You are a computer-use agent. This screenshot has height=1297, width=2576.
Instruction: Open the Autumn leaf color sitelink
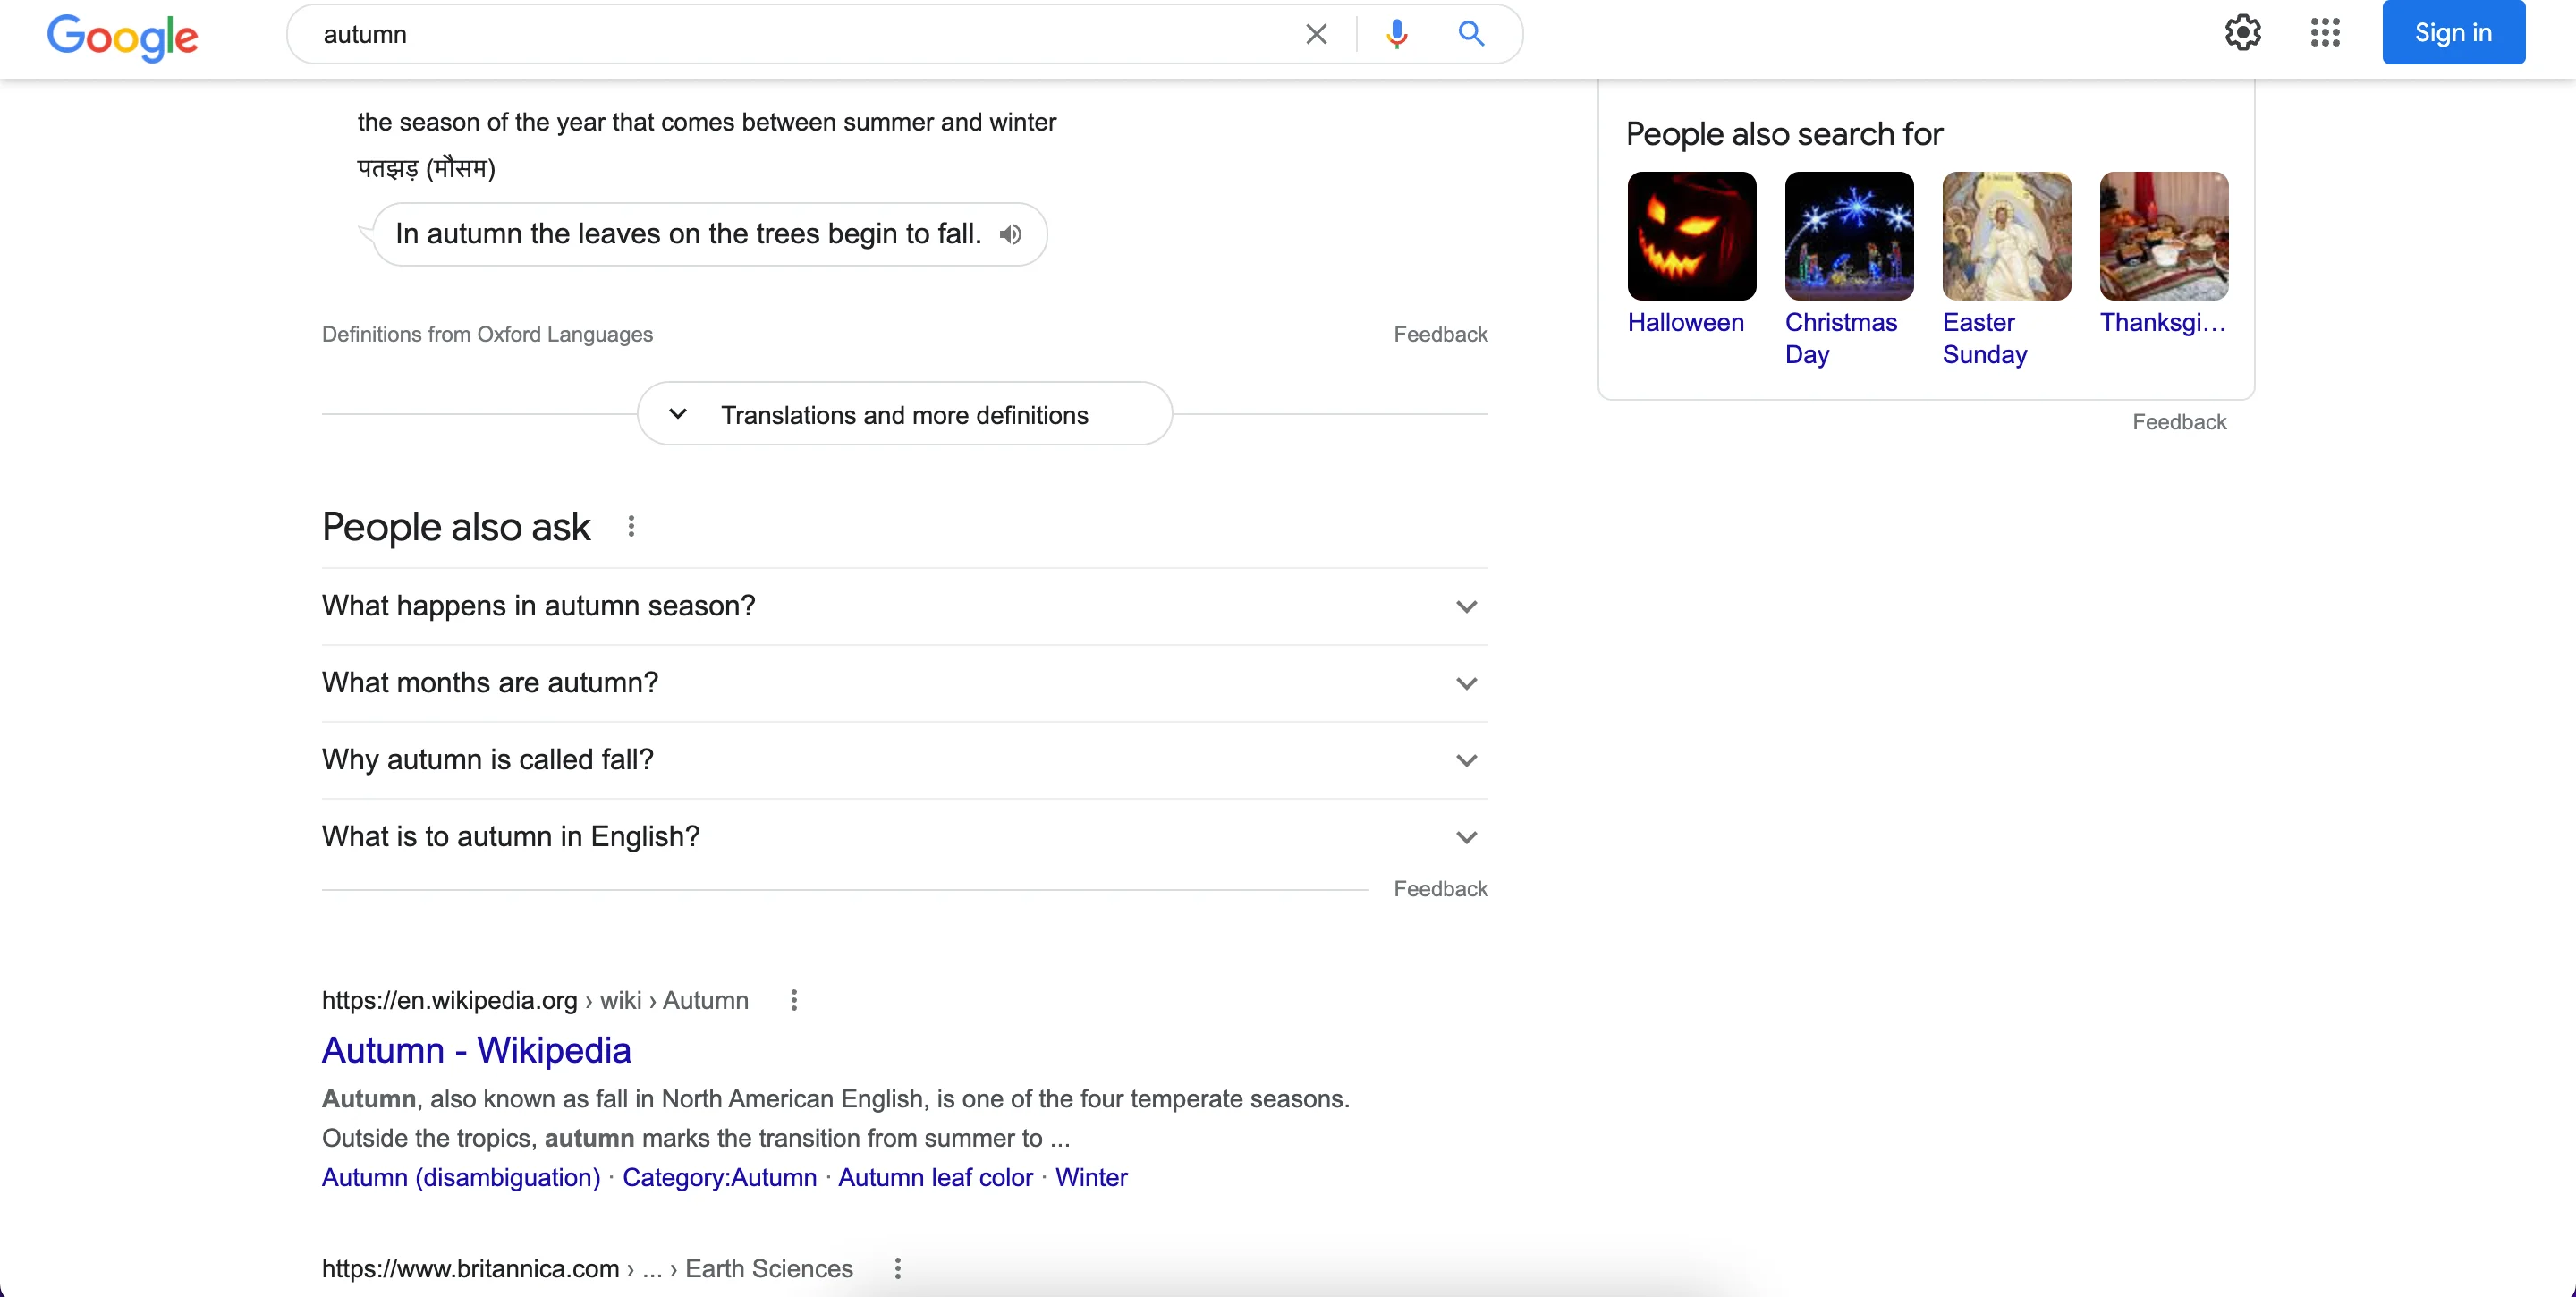tap(935, 1177)
